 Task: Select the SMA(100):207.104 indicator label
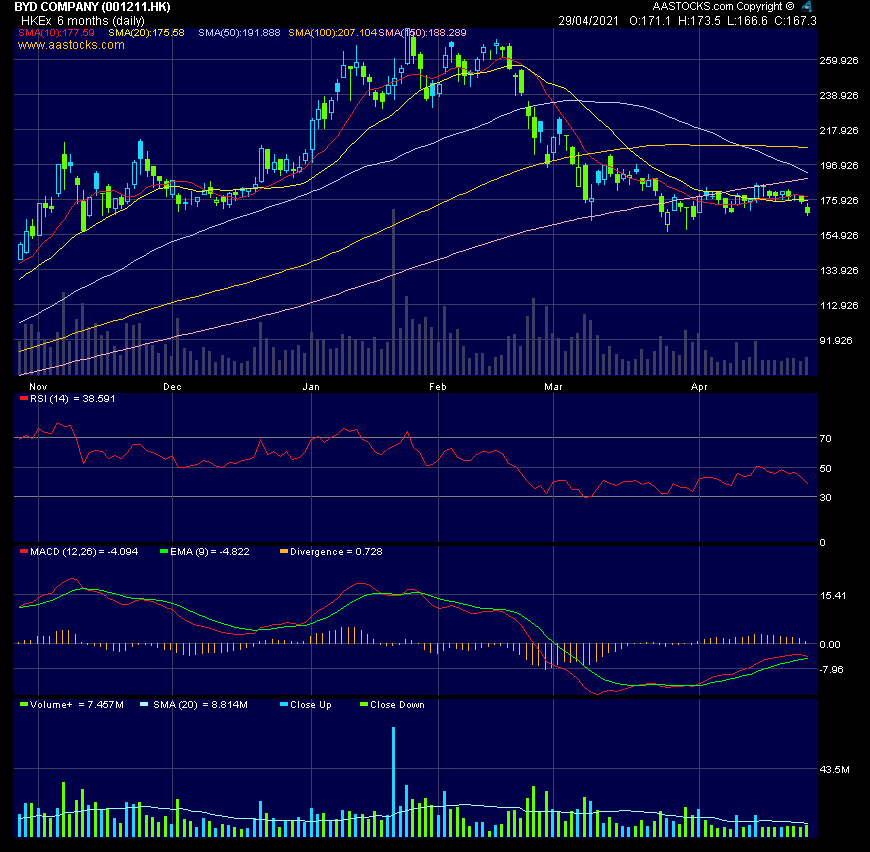[x=332, y=33]
